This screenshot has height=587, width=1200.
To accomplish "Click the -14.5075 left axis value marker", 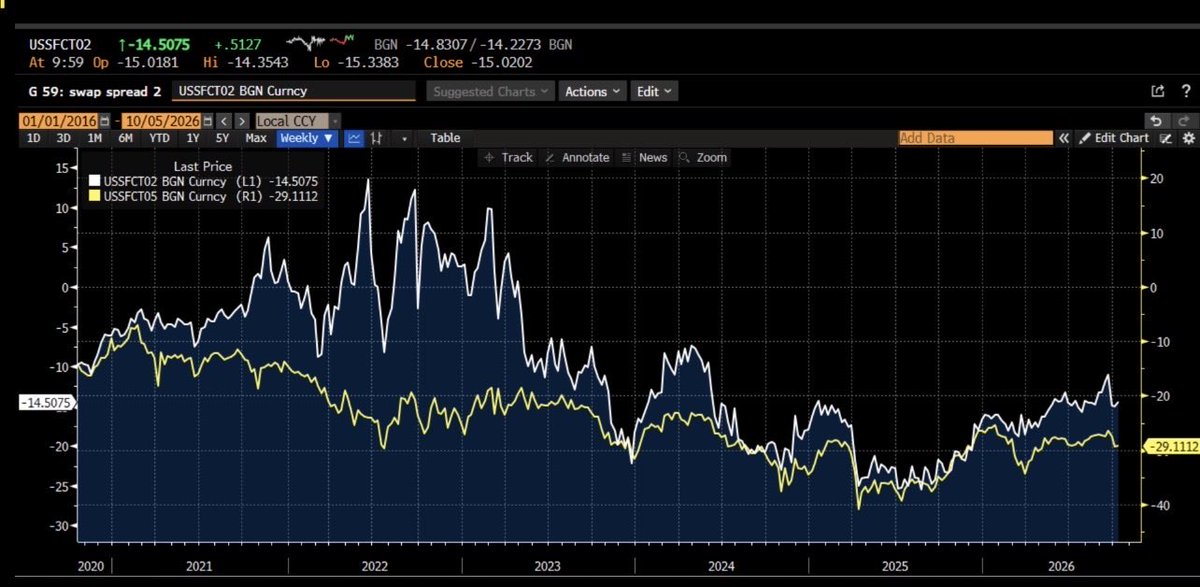I will click(x=47, y=403).
